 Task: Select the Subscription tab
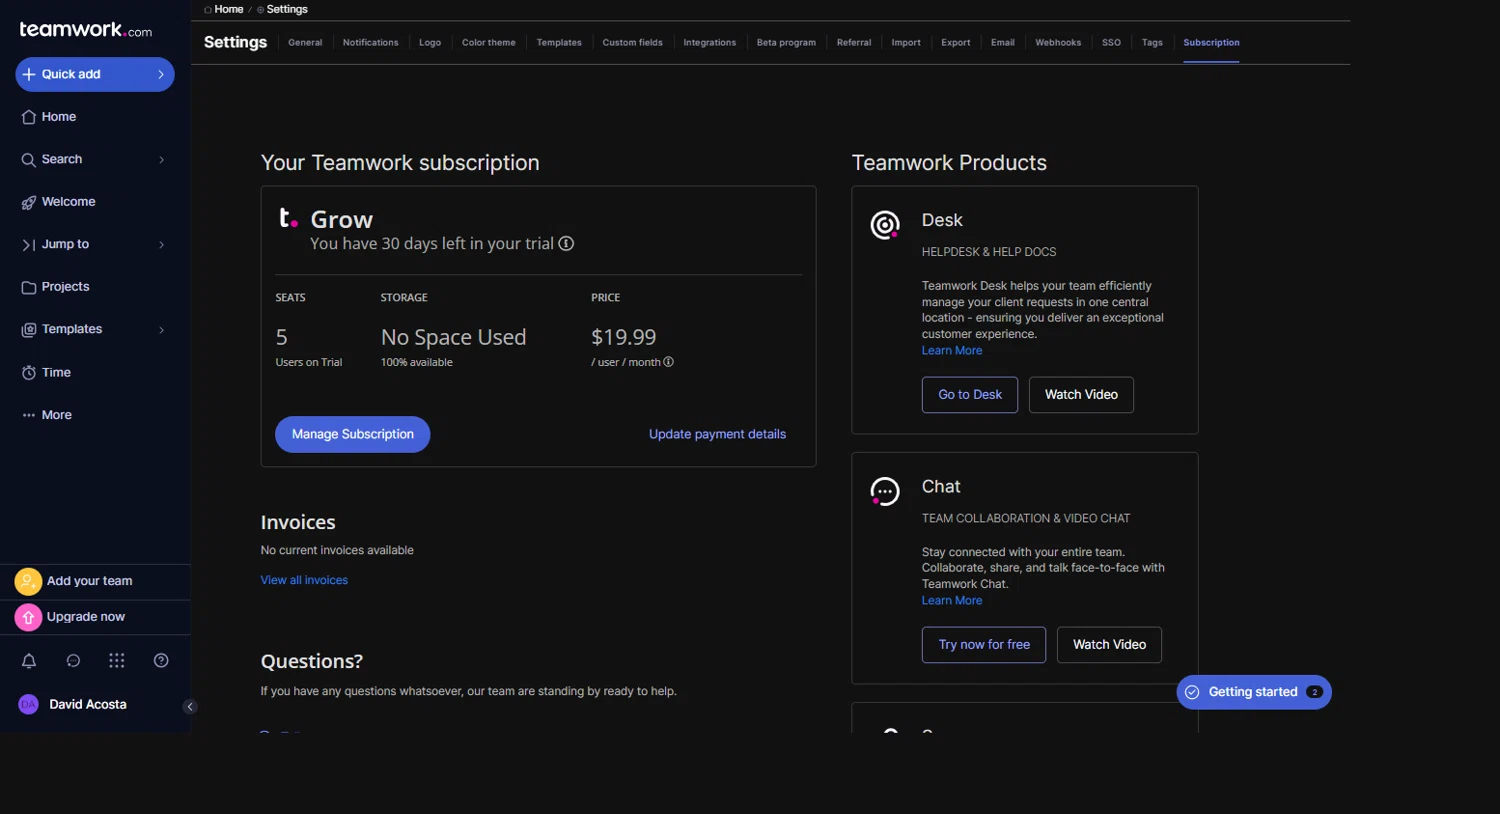[x=1211, y=43]
